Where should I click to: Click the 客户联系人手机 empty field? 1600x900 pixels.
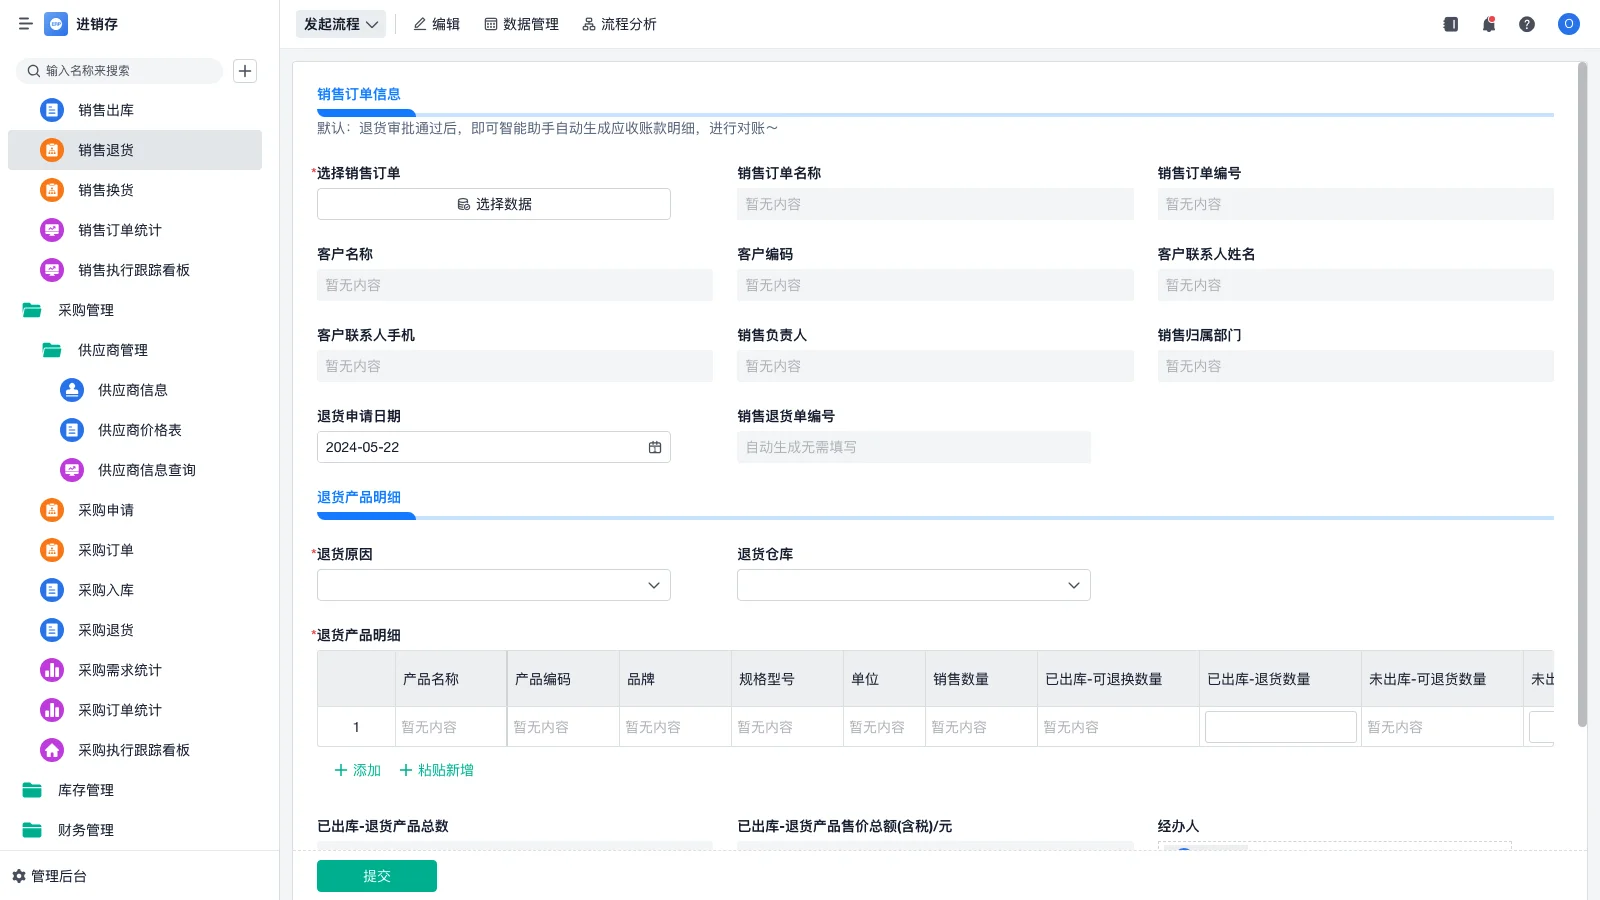(515, 366)
